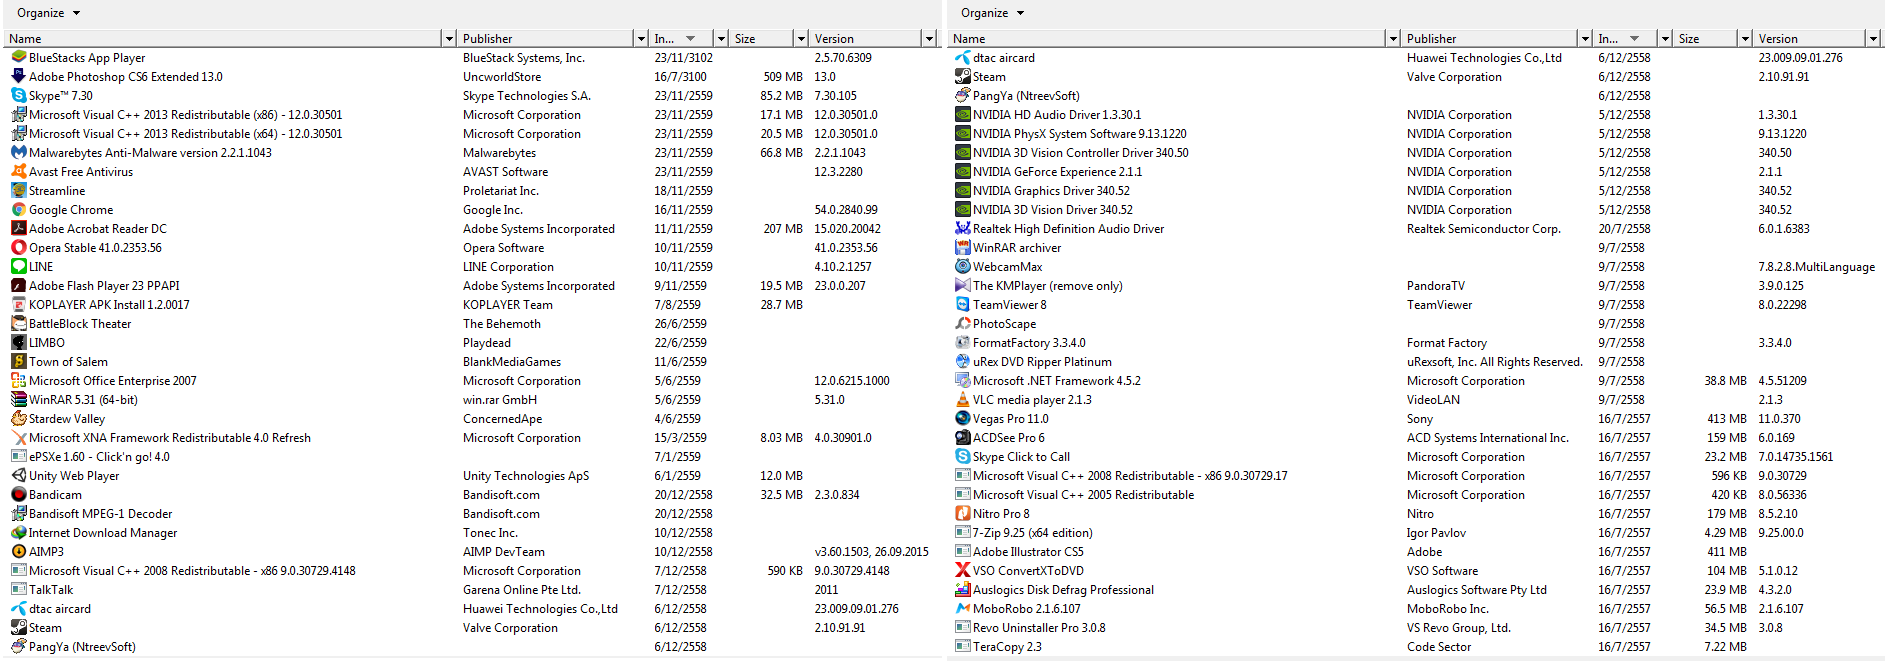Open left panel Name column filter arrow

click(x=449, y=39)
